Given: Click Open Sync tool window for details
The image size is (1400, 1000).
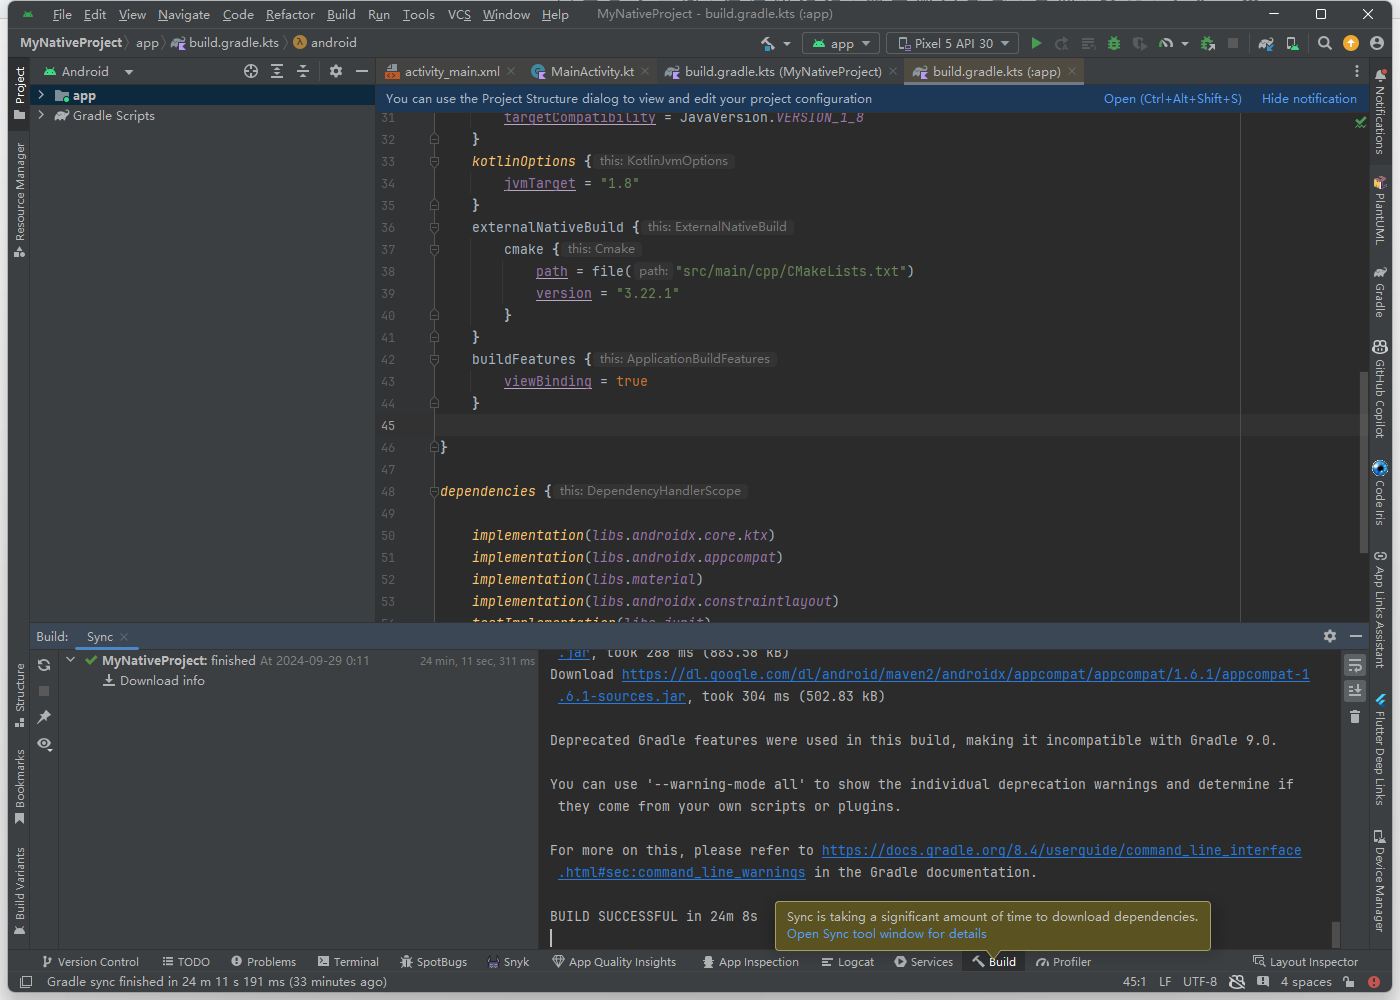Looking at the screenshot, I should [886, 934].
